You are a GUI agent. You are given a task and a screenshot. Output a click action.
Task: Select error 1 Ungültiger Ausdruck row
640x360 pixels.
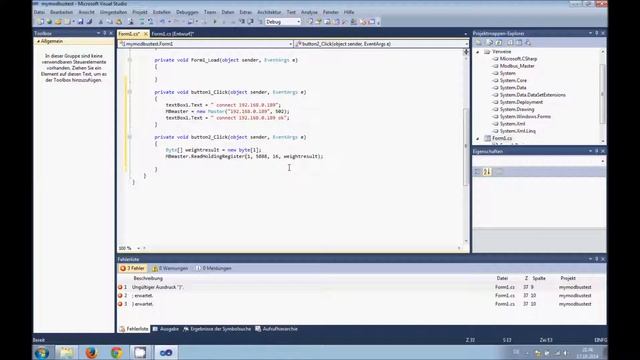[361, 287]
